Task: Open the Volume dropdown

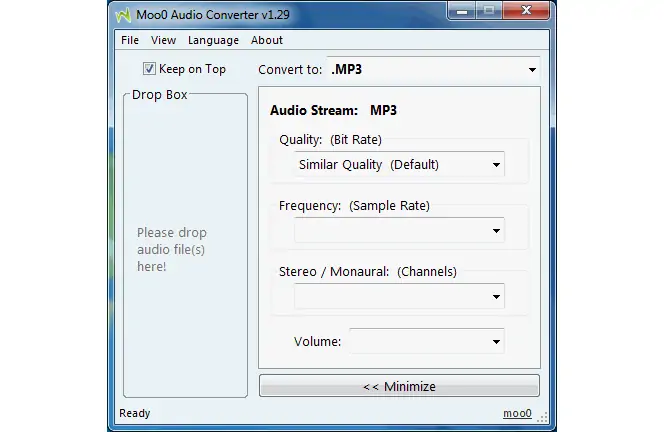Action: [427, 341]
